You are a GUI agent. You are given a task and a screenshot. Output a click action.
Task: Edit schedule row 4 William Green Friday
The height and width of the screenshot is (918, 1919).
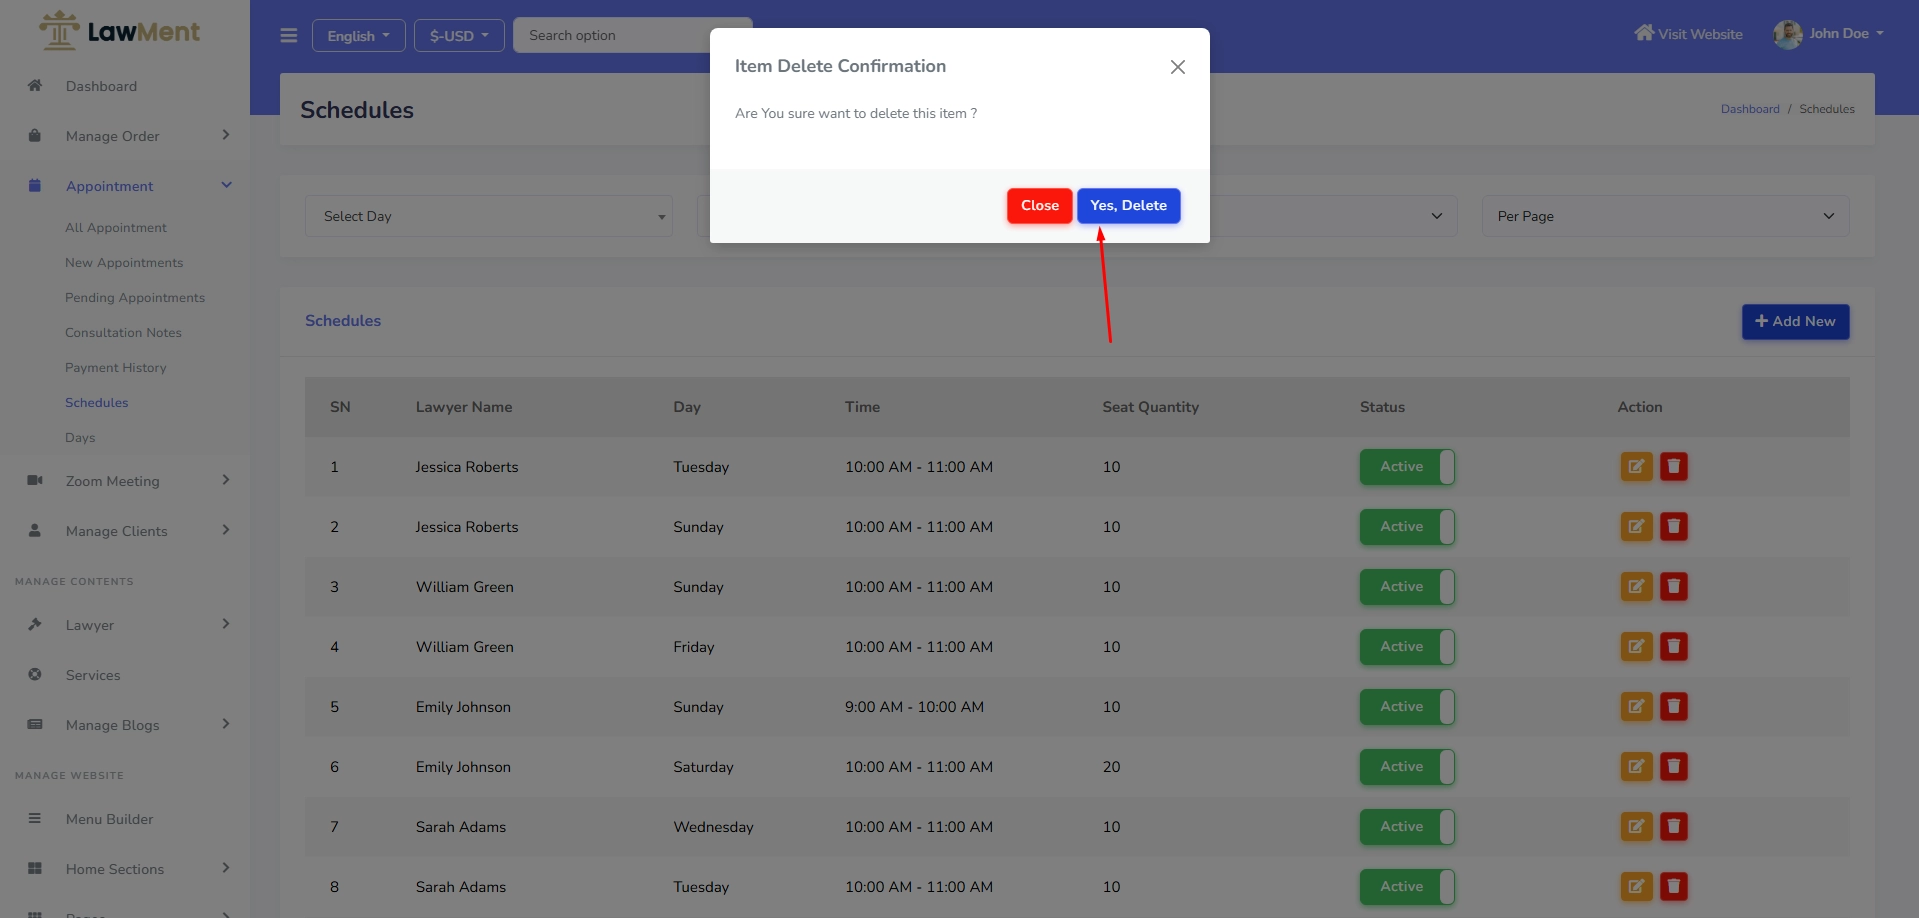coord(1636,647)
